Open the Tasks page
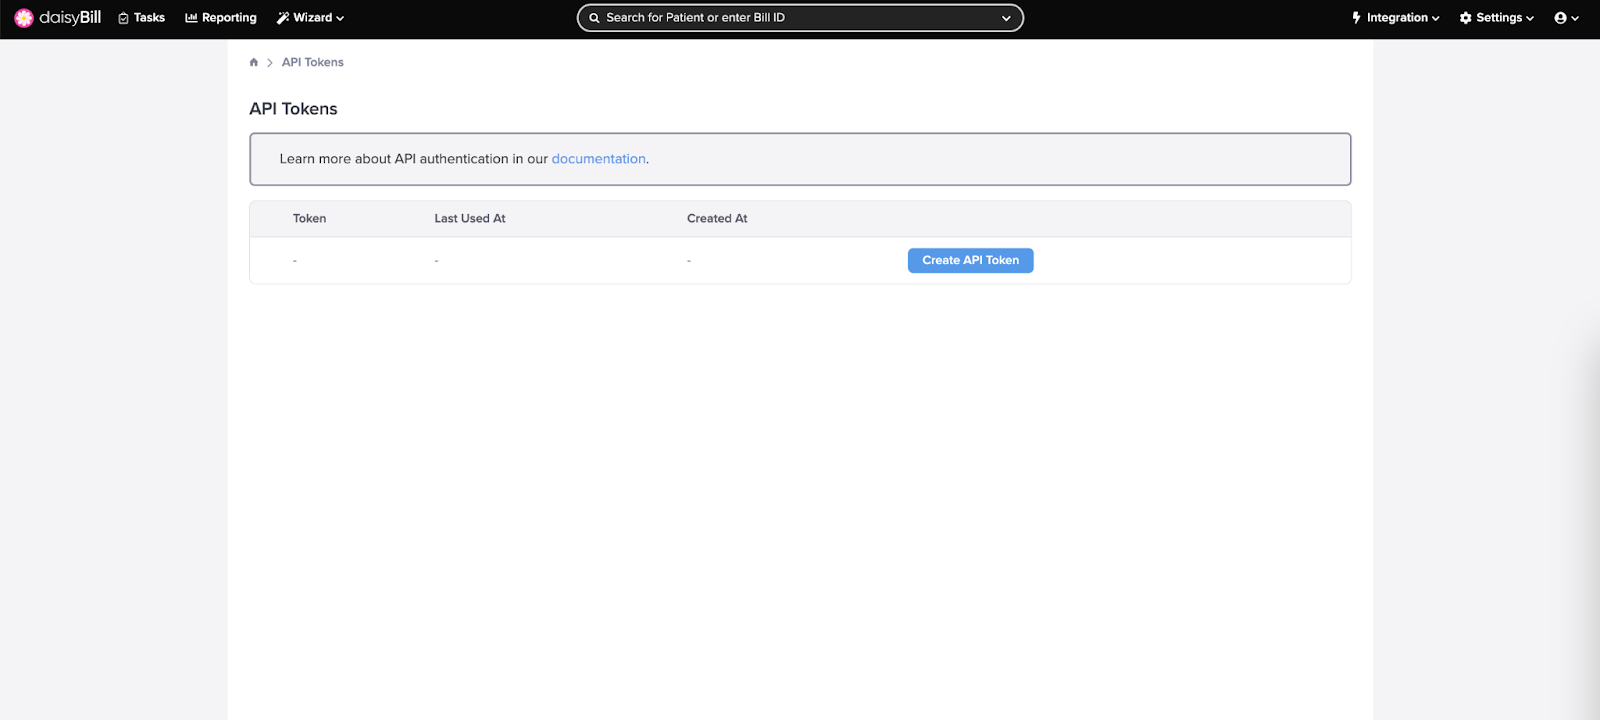The height and width of the screenshot is (720, 1600). (141, 18)
